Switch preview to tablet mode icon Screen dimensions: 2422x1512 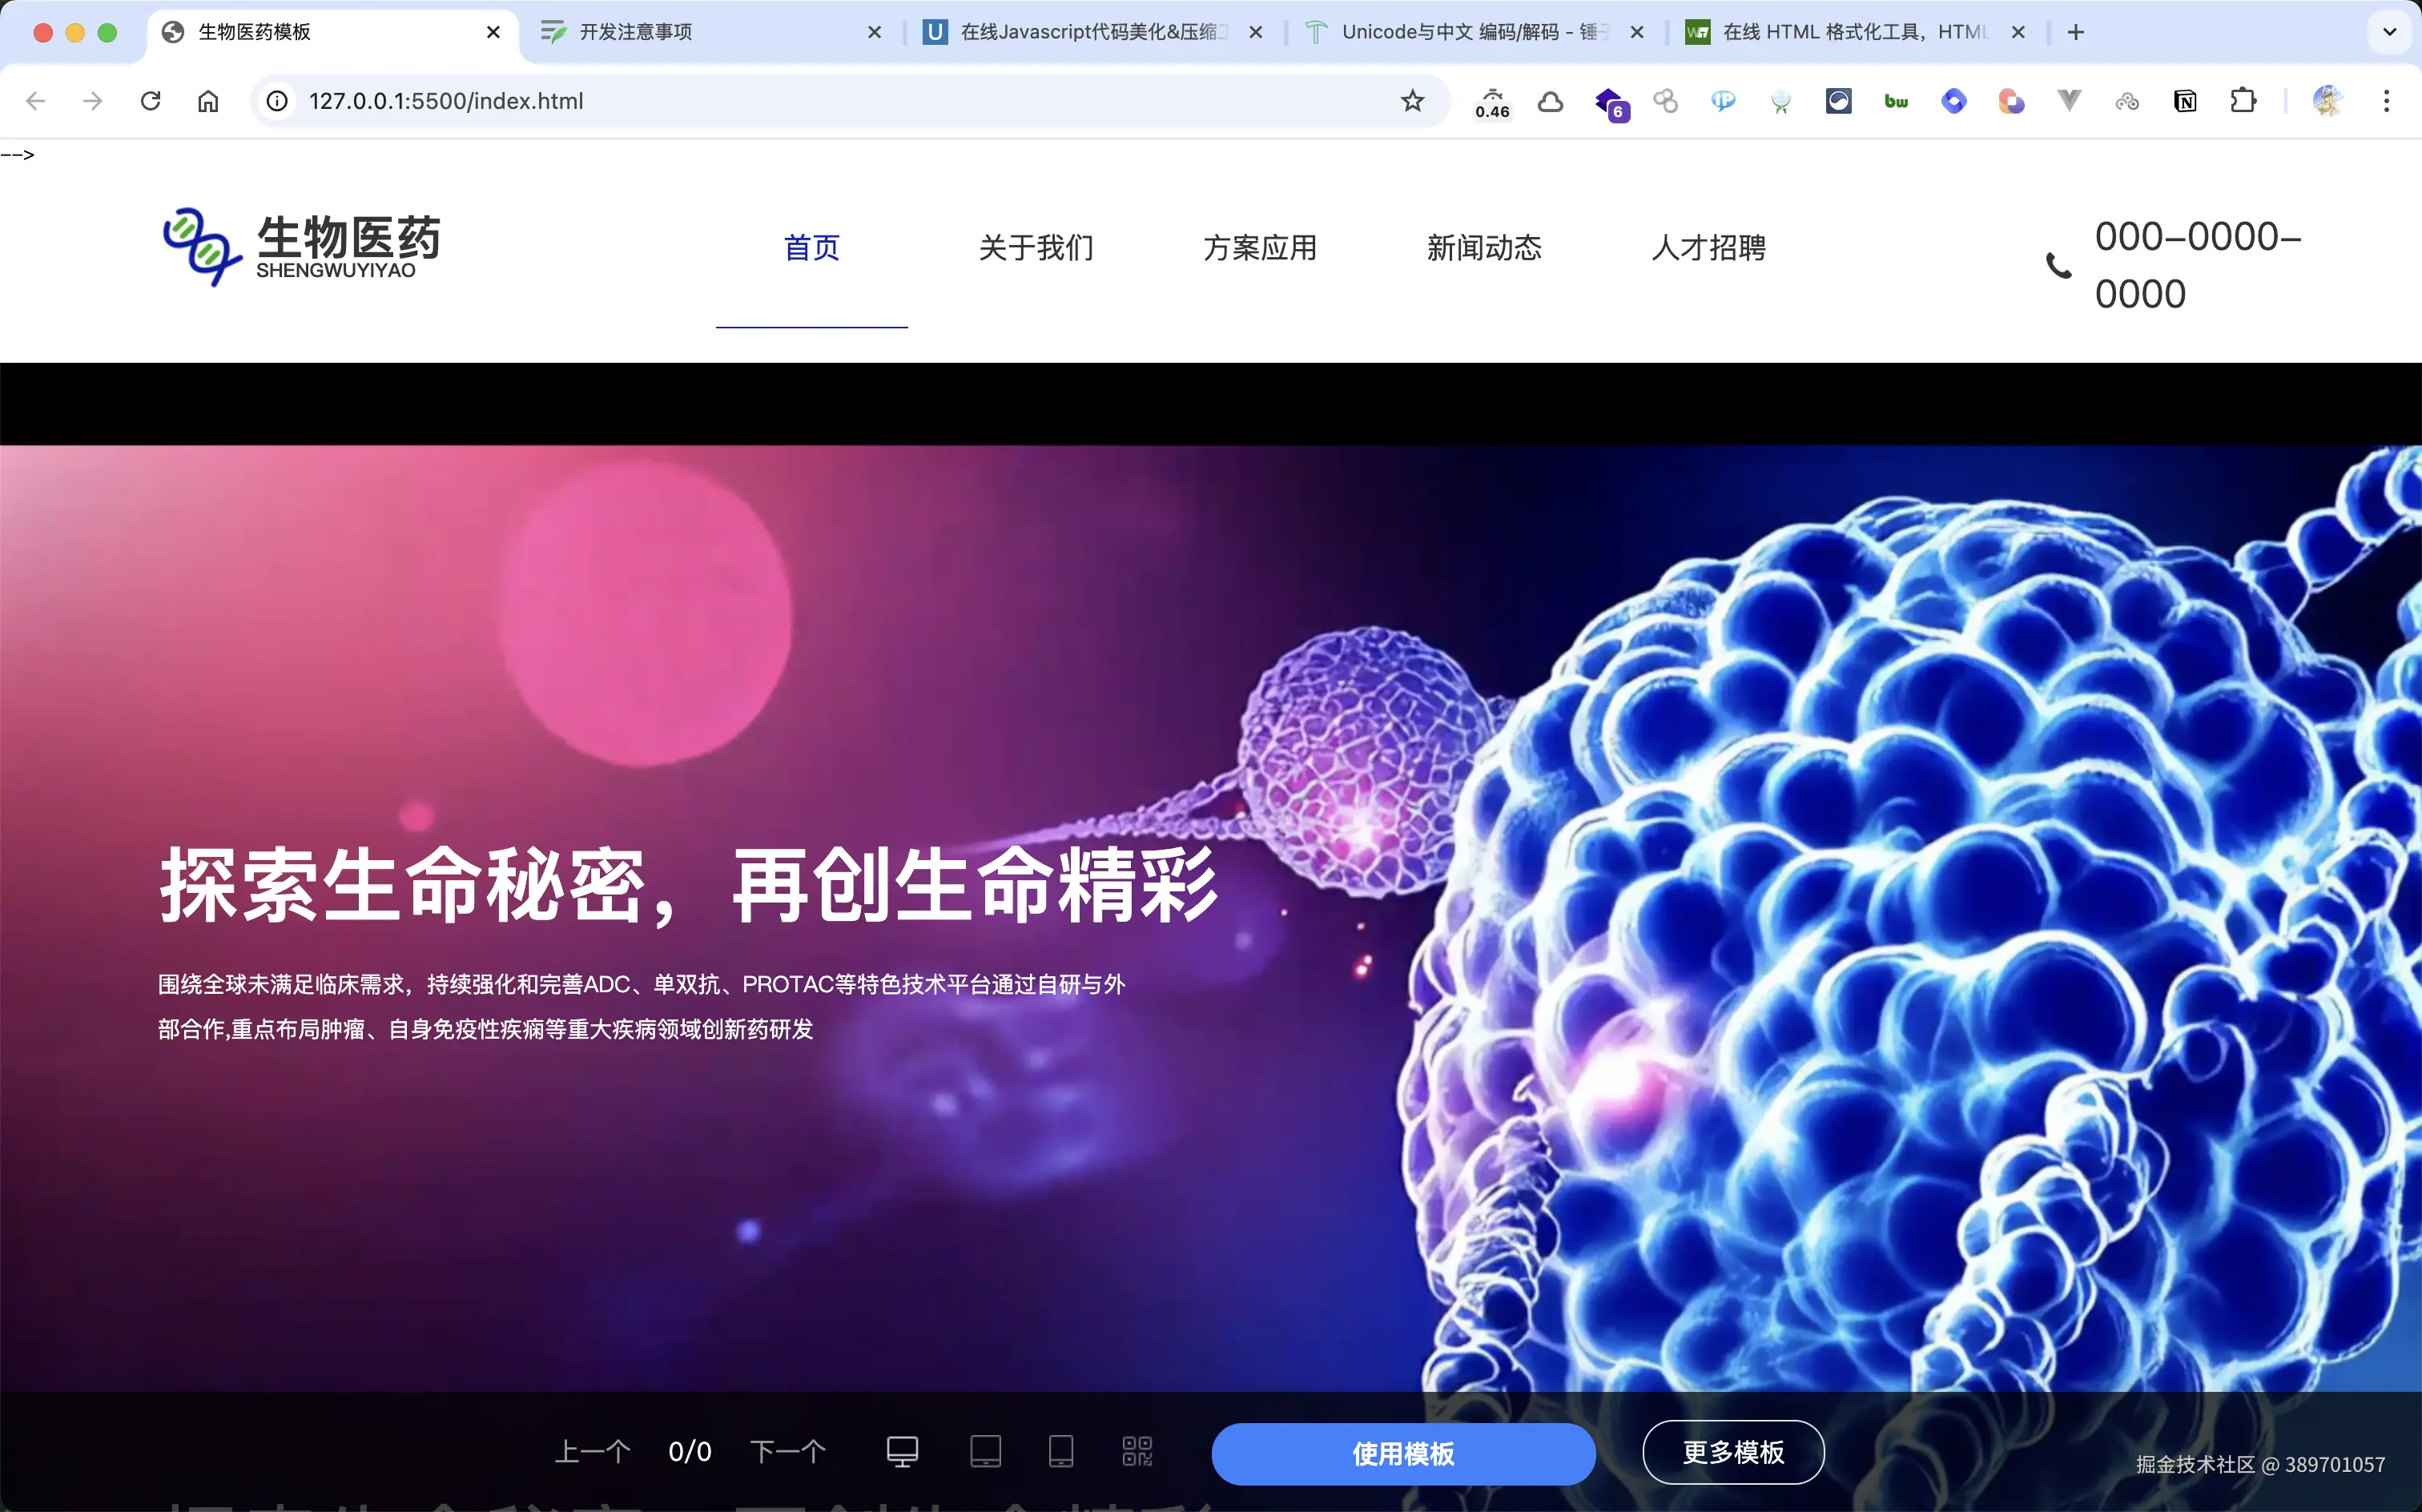point(986,1450)
